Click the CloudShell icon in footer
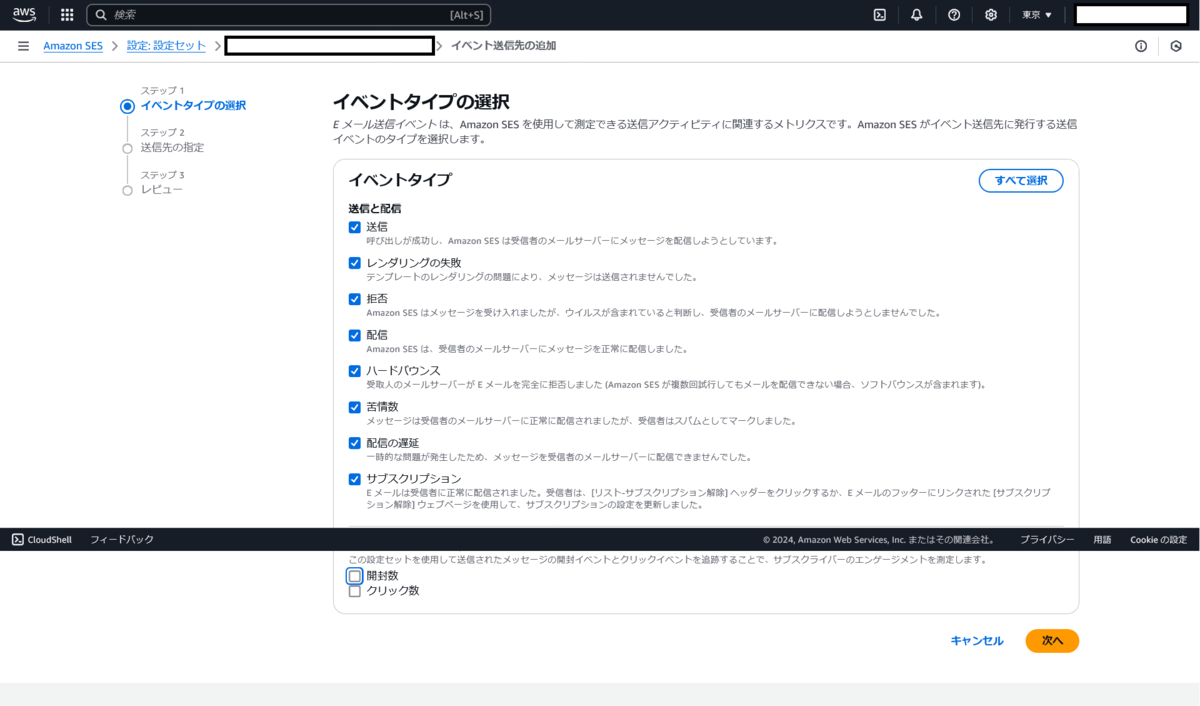Image resolution: width=1200 pixels, height=706 pixels. 18,539
